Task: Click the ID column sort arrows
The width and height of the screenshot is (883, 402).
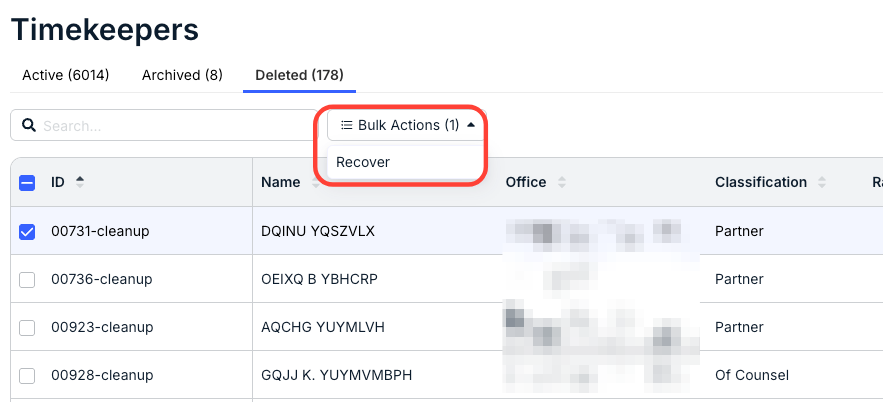Action: (80, 182)
